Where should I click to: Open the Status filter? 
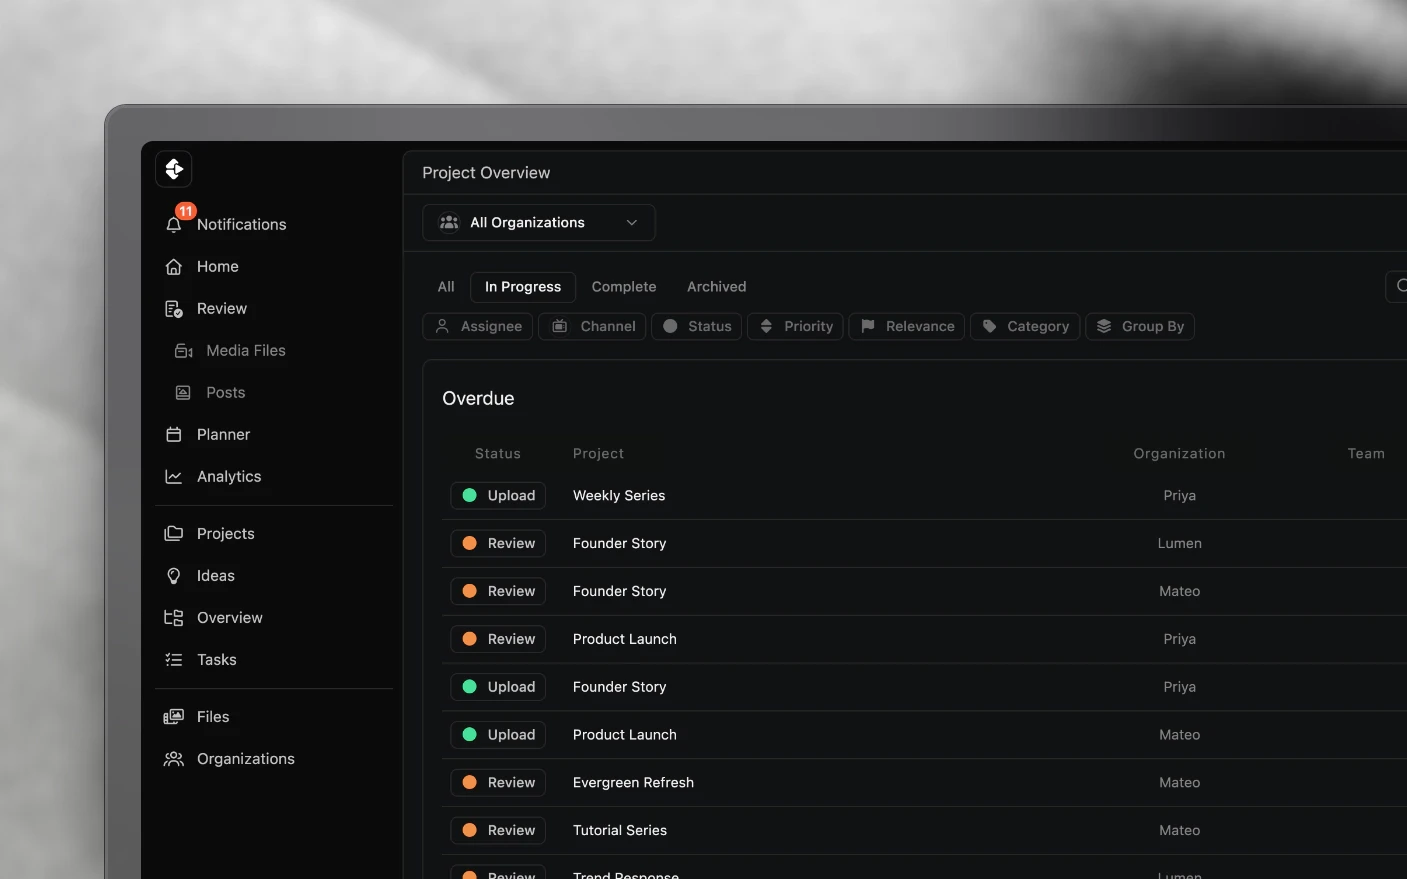[x=697, y=327]
